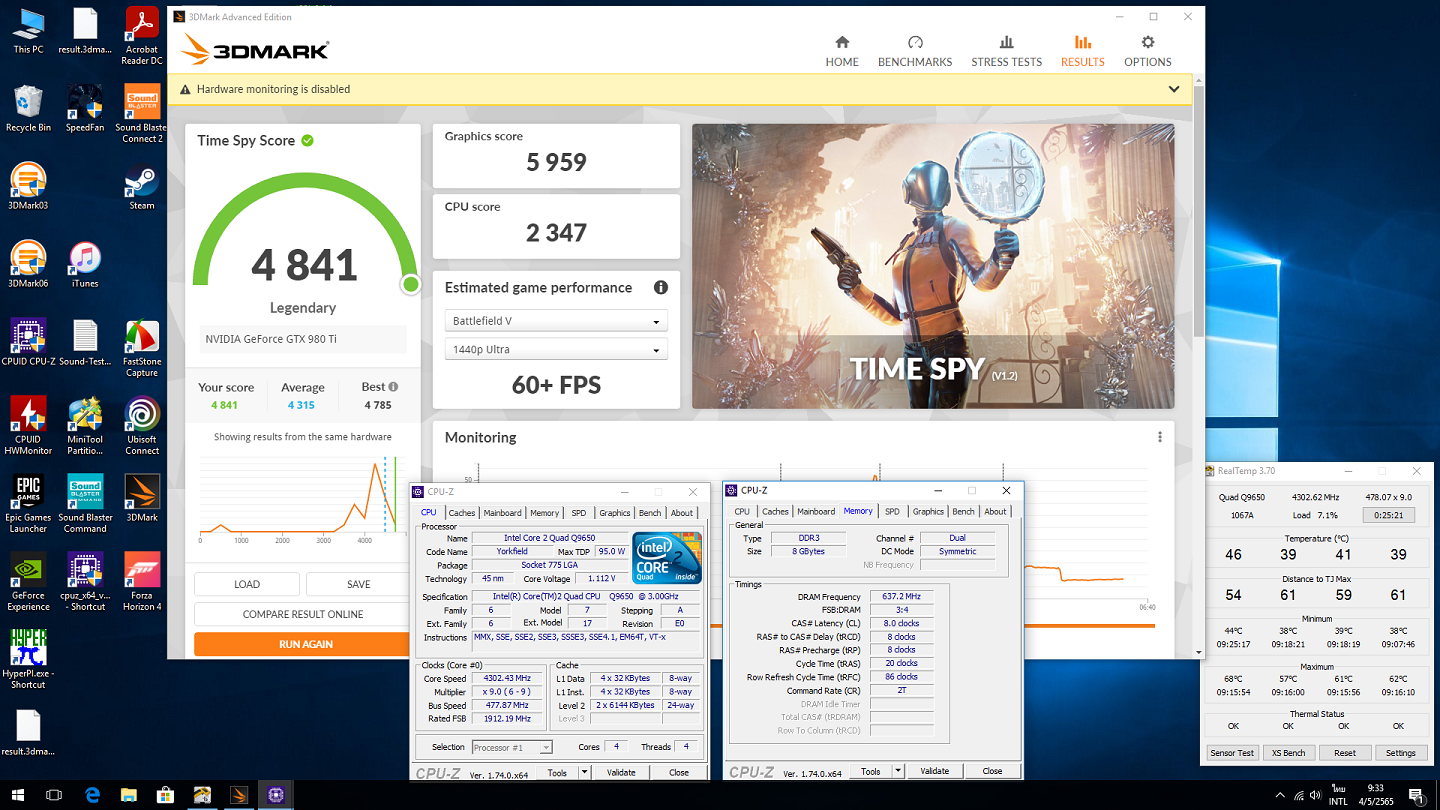Click Validate in left CPU-Z window
The height and width of the screenshot is (810, 1440).
[x=621, y=772]
